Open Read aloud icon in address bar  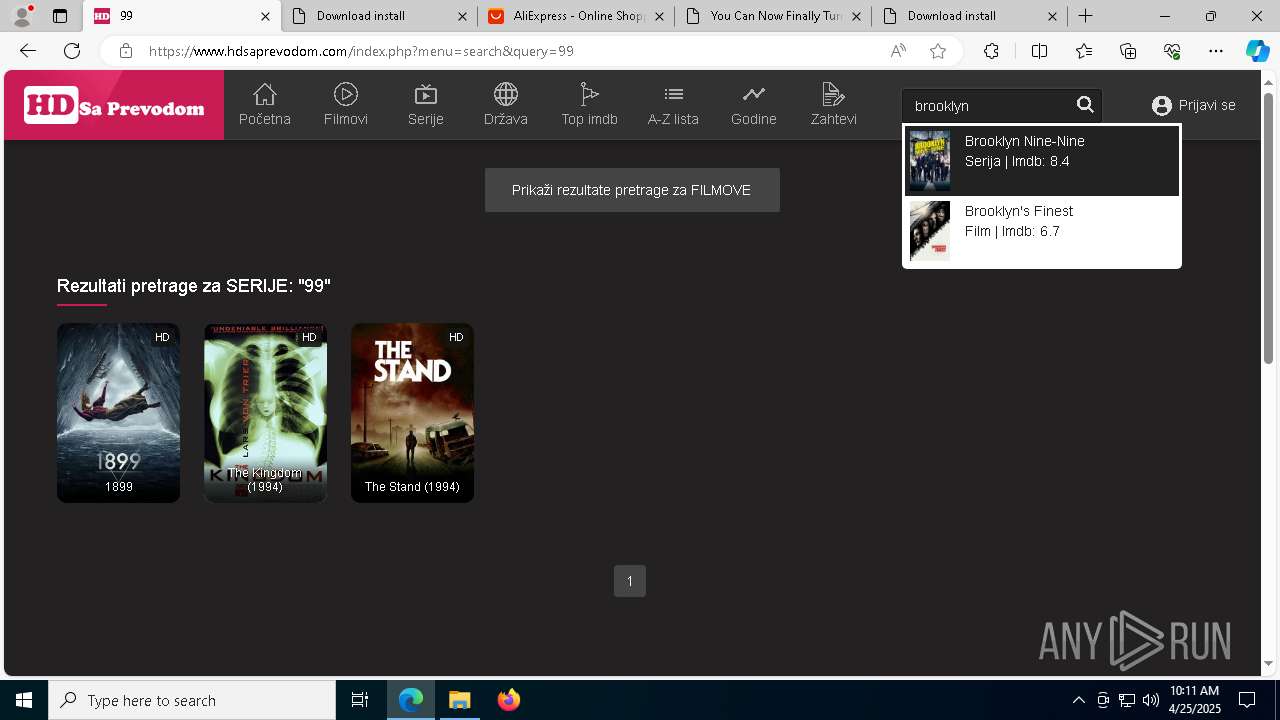click(x=898, y=51)
